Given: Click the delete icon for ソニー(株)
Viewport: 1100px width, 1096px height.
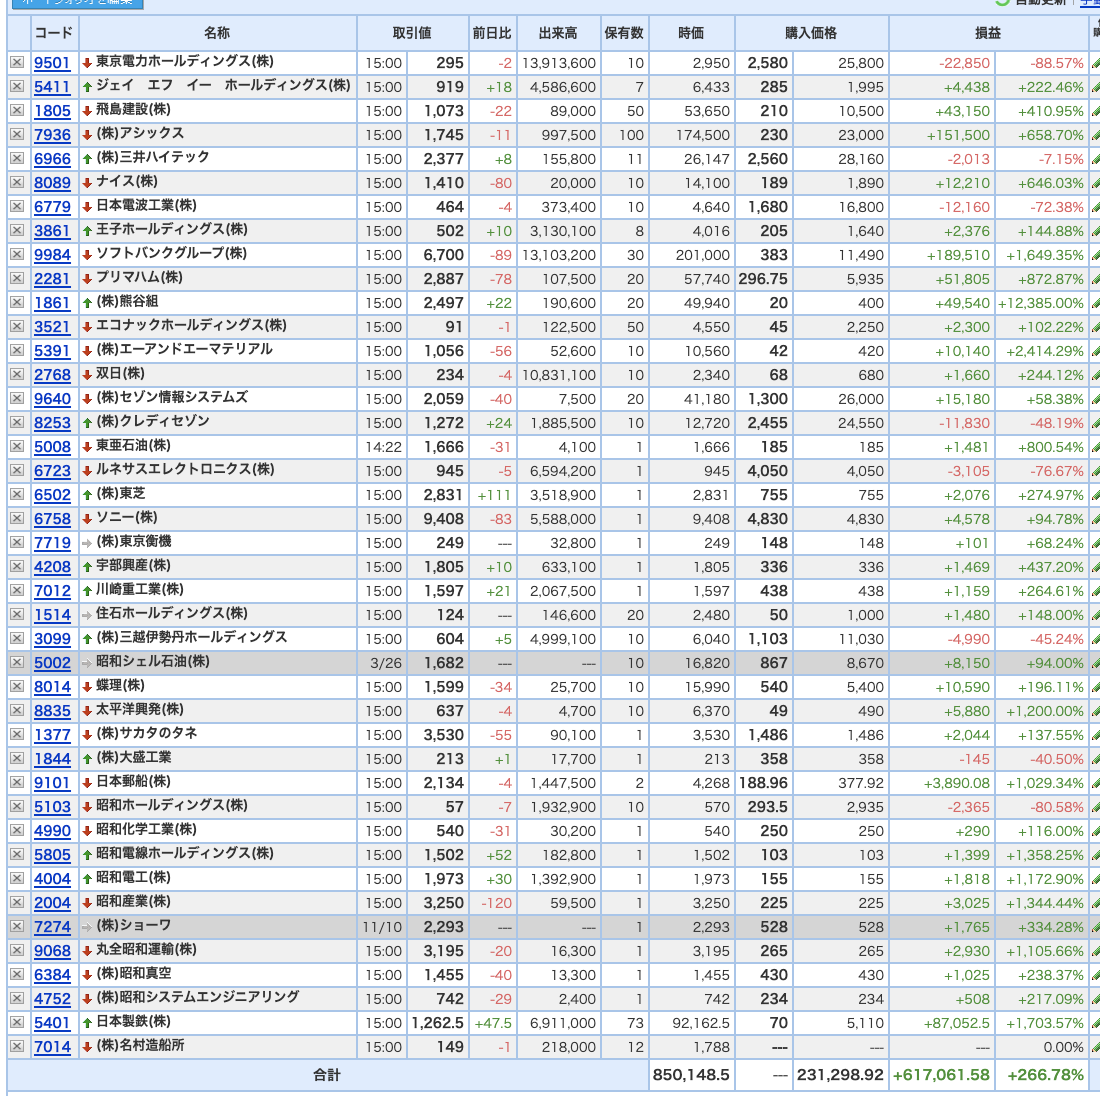Looking at the screenshot, I should (x=17, y=519).
